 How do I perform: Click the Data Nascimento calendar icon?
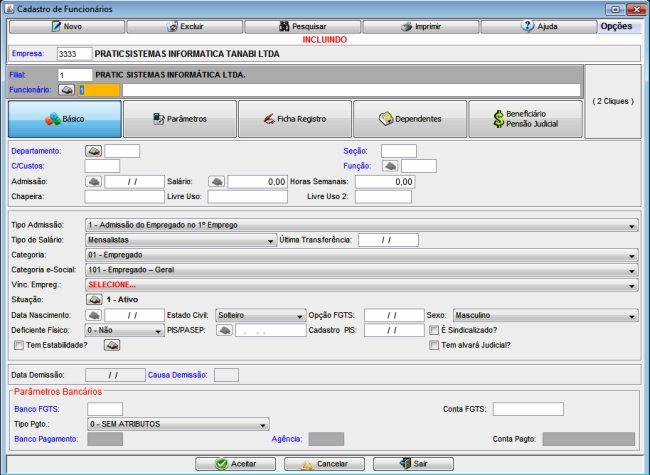pos(94,315)
